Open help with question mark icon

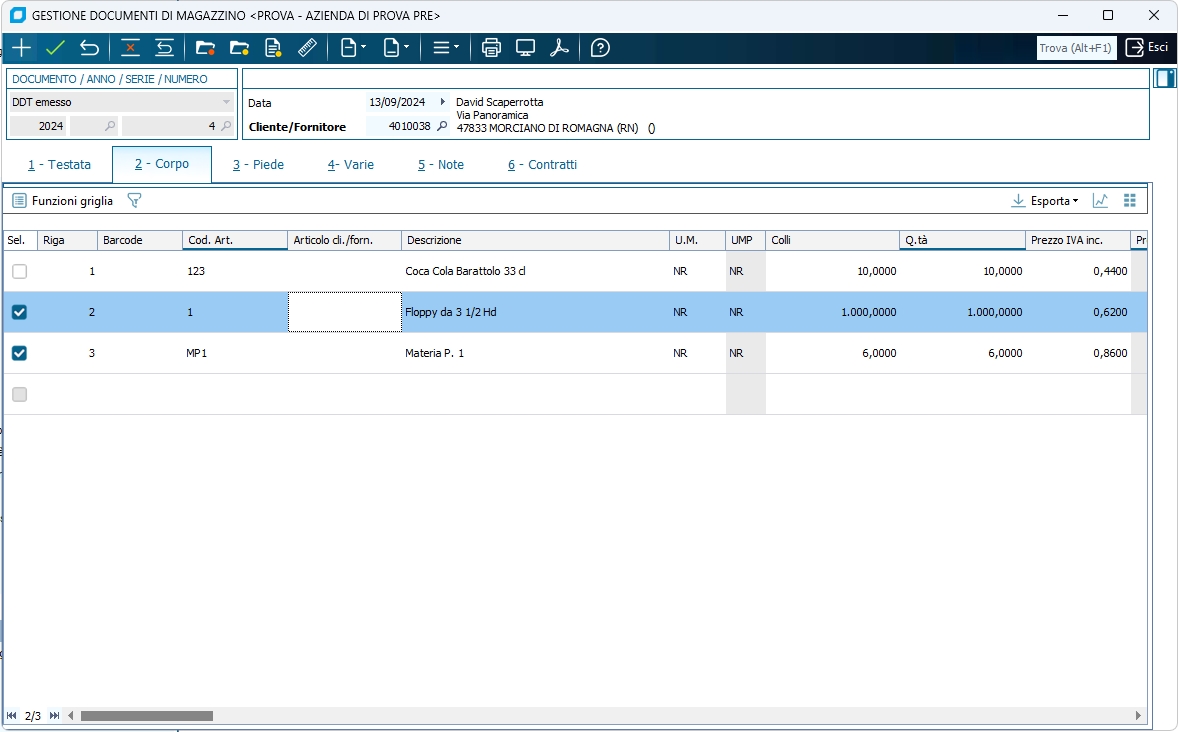pos(600,48)
